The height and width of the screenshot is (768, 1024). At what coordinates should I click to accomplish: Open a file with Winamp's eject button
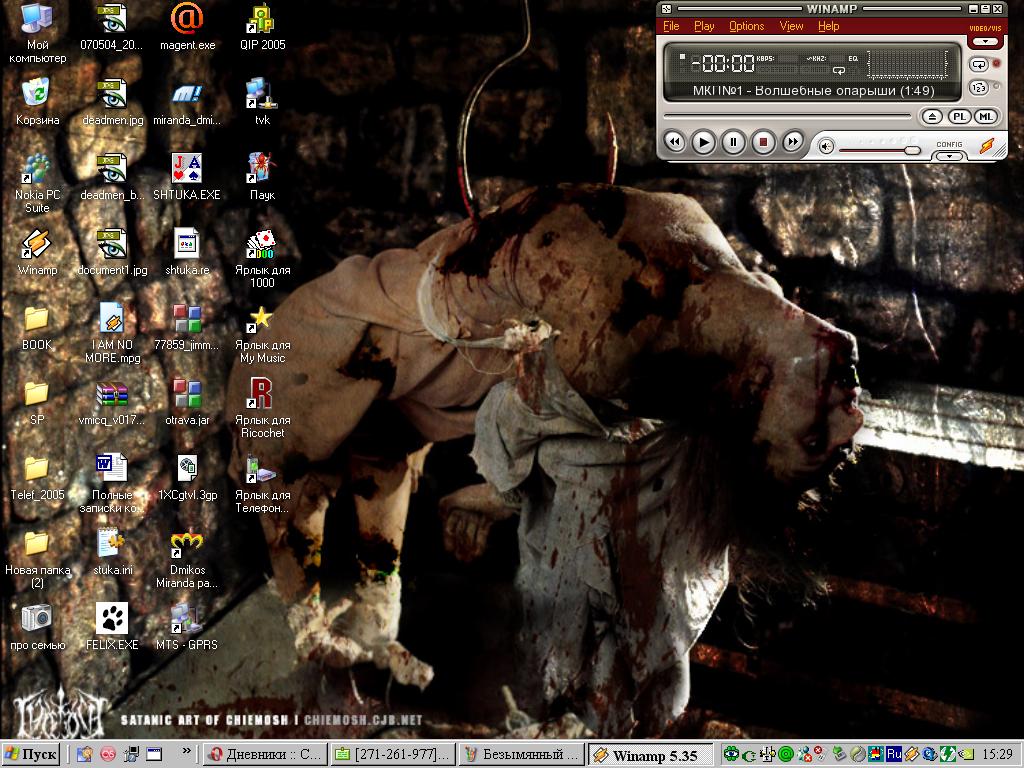(933, 117)
